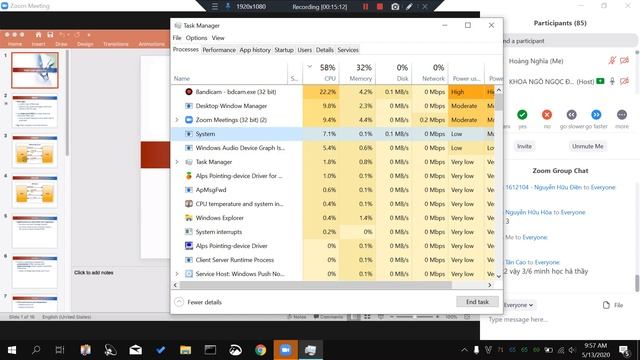Click Task Manager taskbar icon

310,350
